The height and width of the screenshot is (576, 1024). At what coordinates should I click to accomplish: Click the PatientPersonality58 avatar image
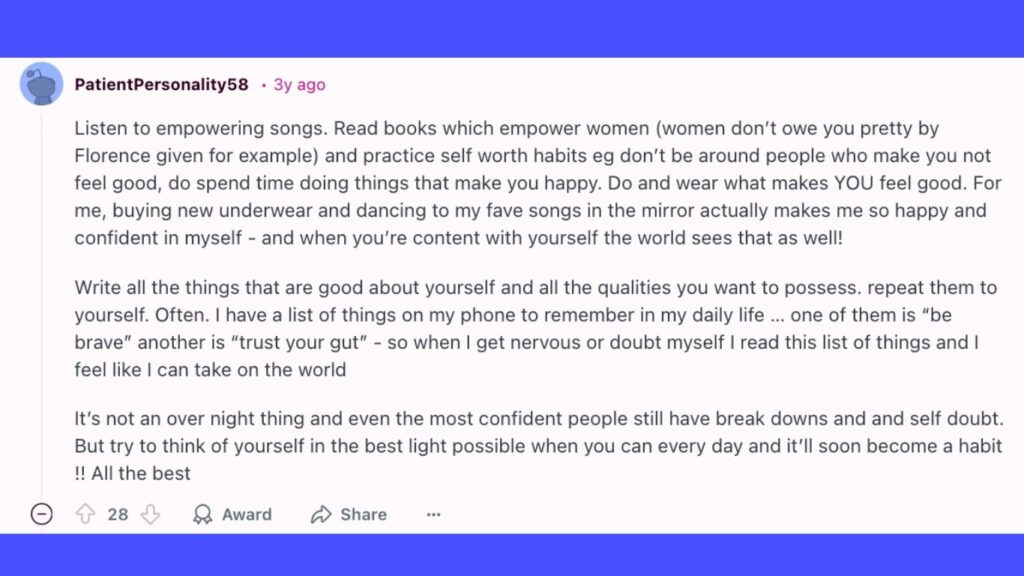point(41,84)
